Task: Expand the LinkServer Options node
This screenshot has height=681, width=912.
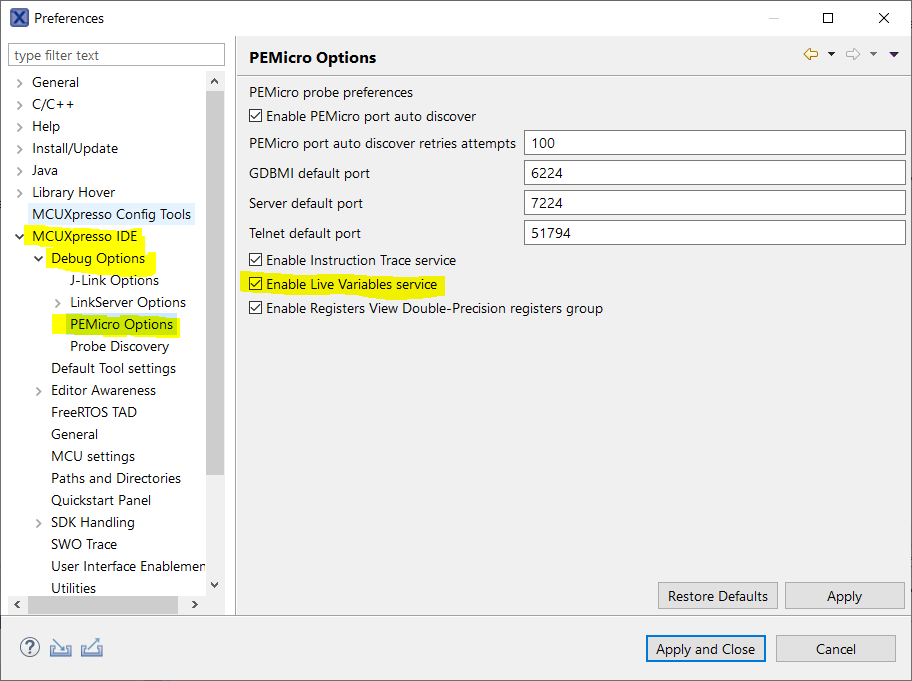Action: [x=58, y=302]
